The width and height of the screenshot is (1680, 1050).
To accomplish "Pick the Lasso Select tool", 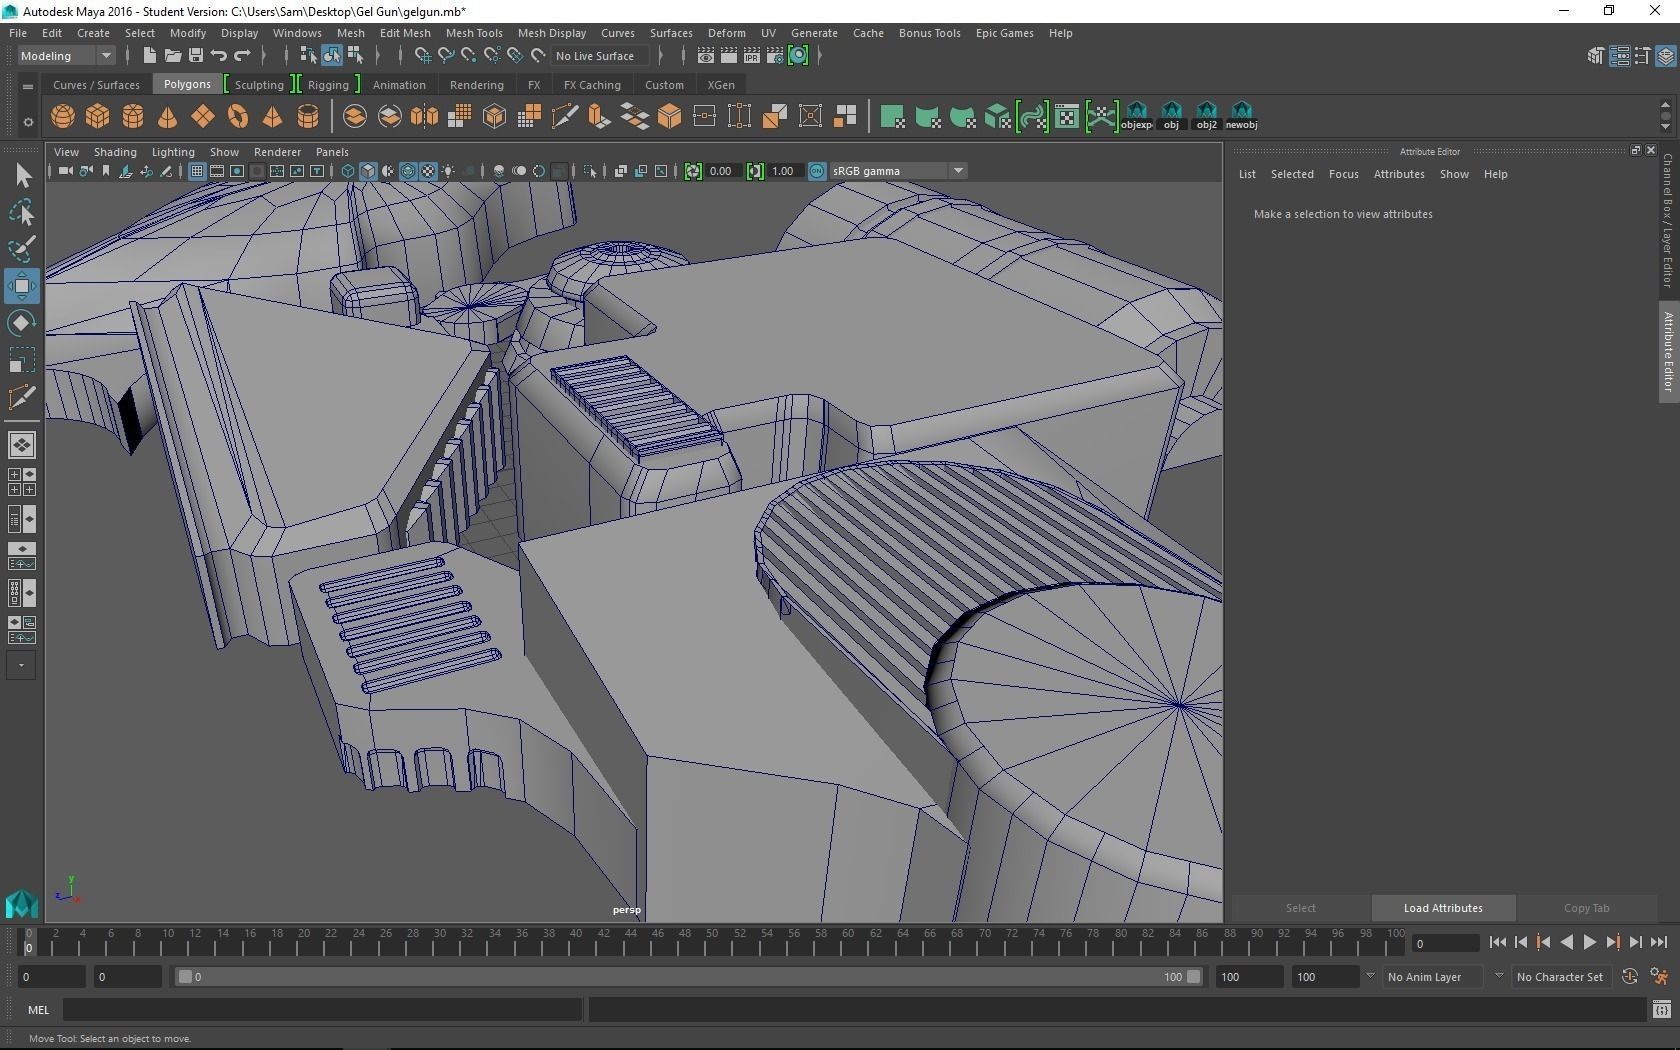I will tap(21, 213).
